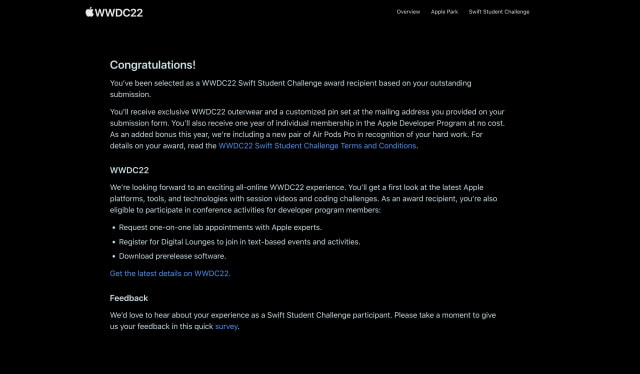The width and height of the screenshot is (640, 374).
Task: Click the one-on-one lab appointments bullet
Action: pyautogui.click(x=220, y=227)
